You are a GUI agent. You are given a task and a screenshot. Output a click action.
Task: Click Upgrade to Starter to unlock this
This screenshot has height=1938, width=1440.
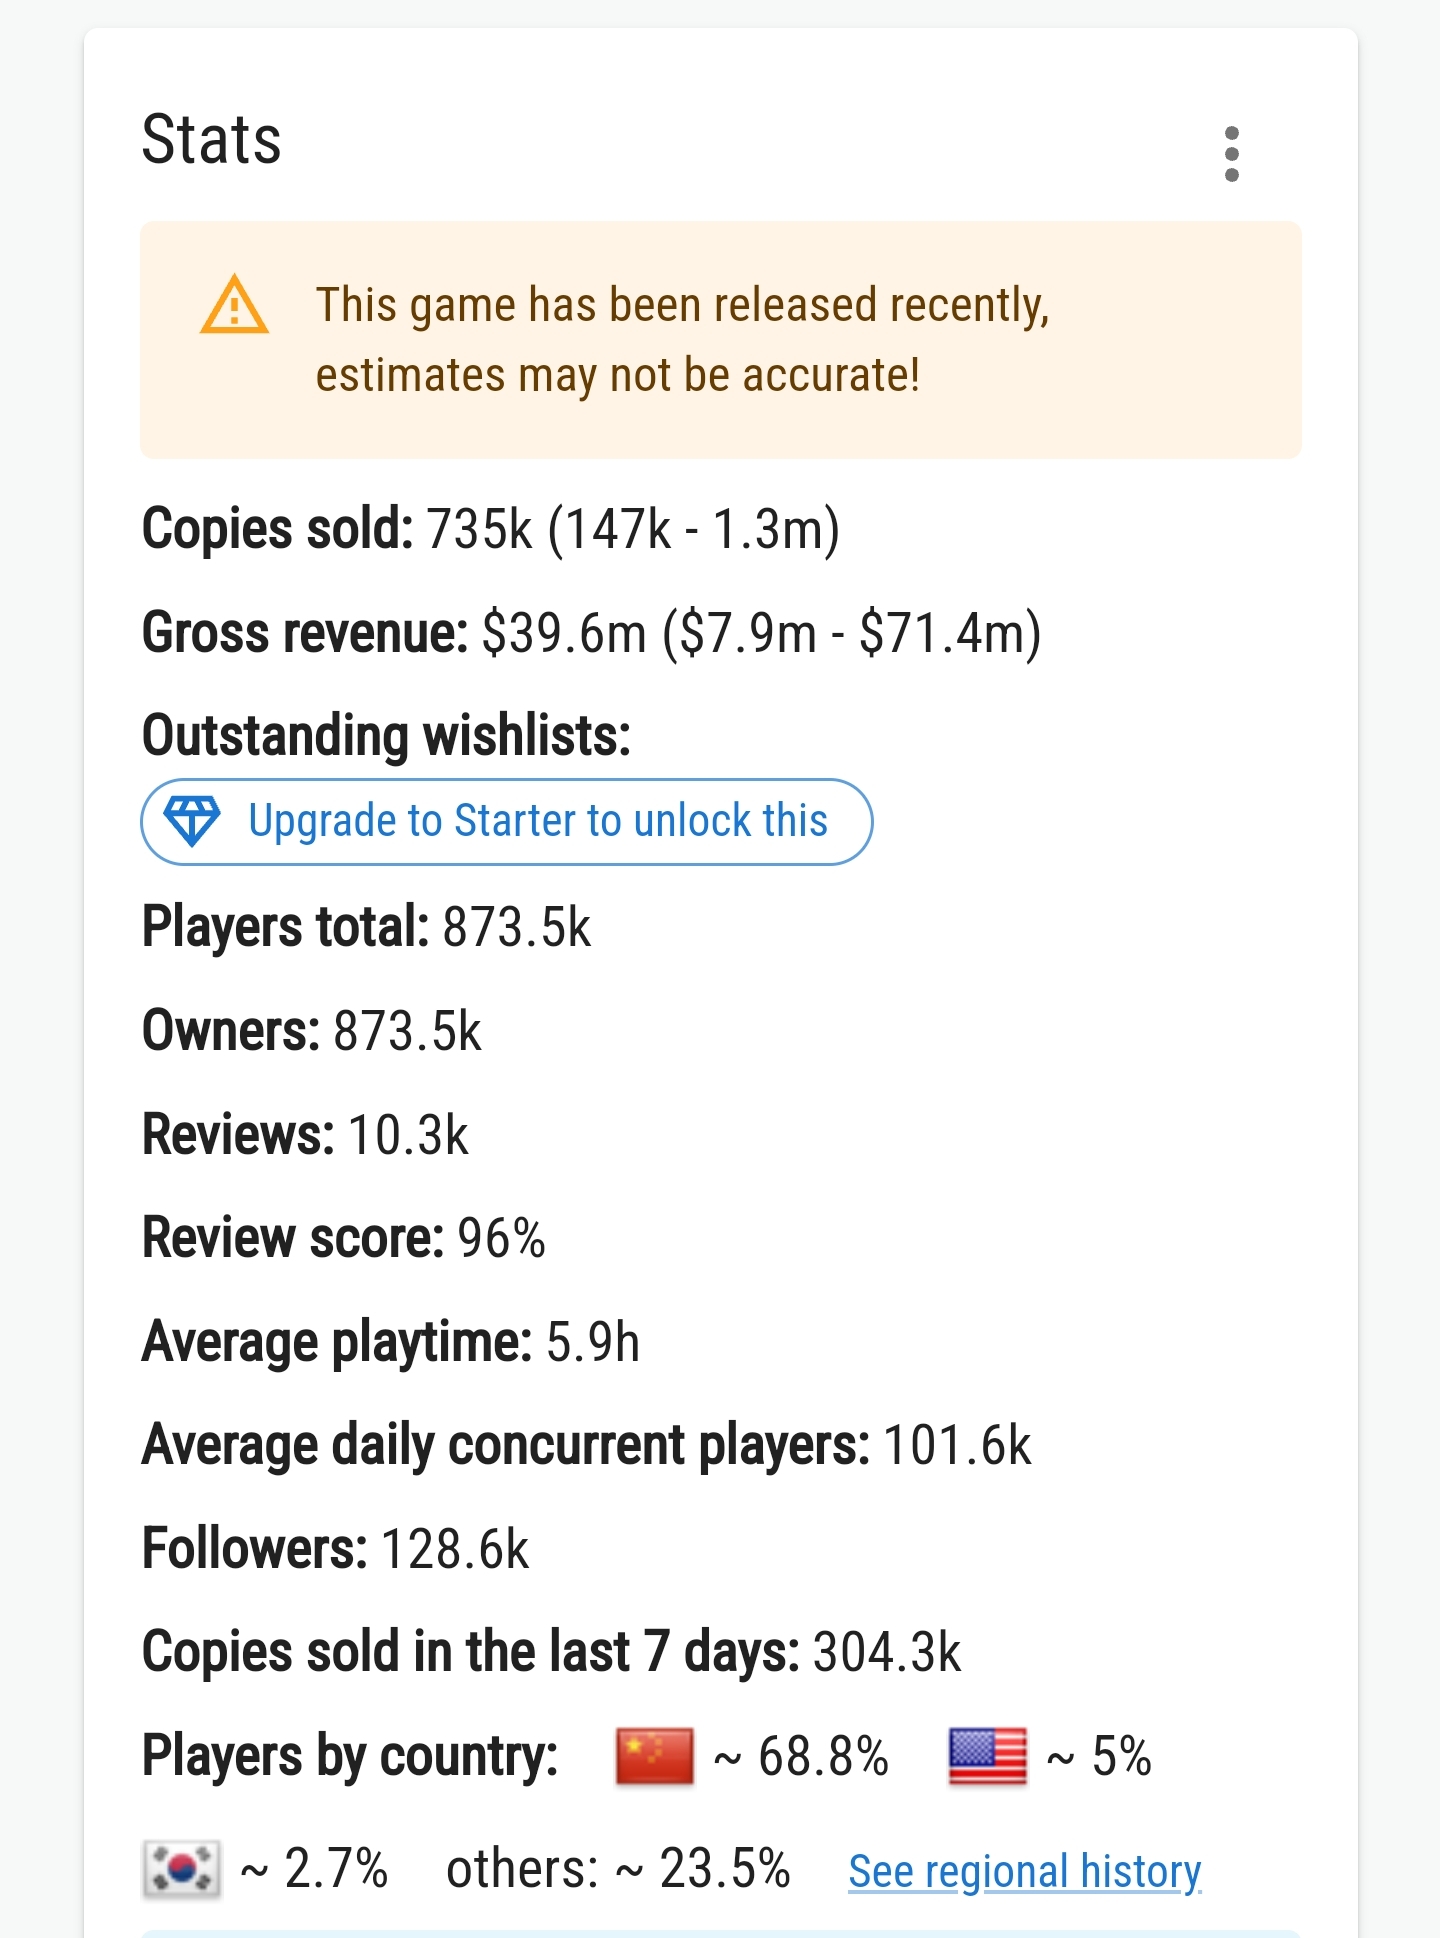pyautogui.click(x=506, y=822)
